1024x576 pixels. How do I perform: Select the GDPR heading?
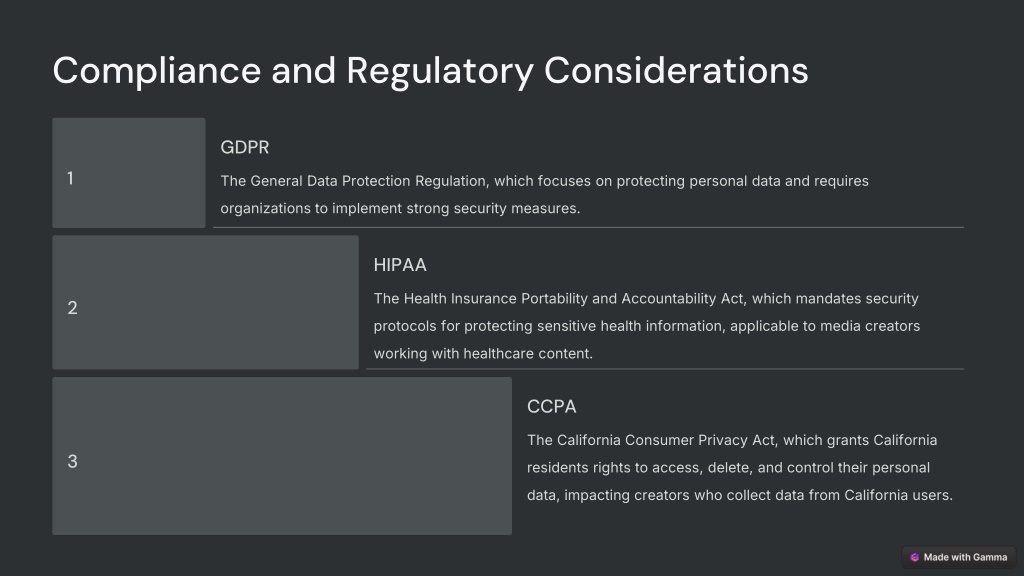[x=245, y=148]
